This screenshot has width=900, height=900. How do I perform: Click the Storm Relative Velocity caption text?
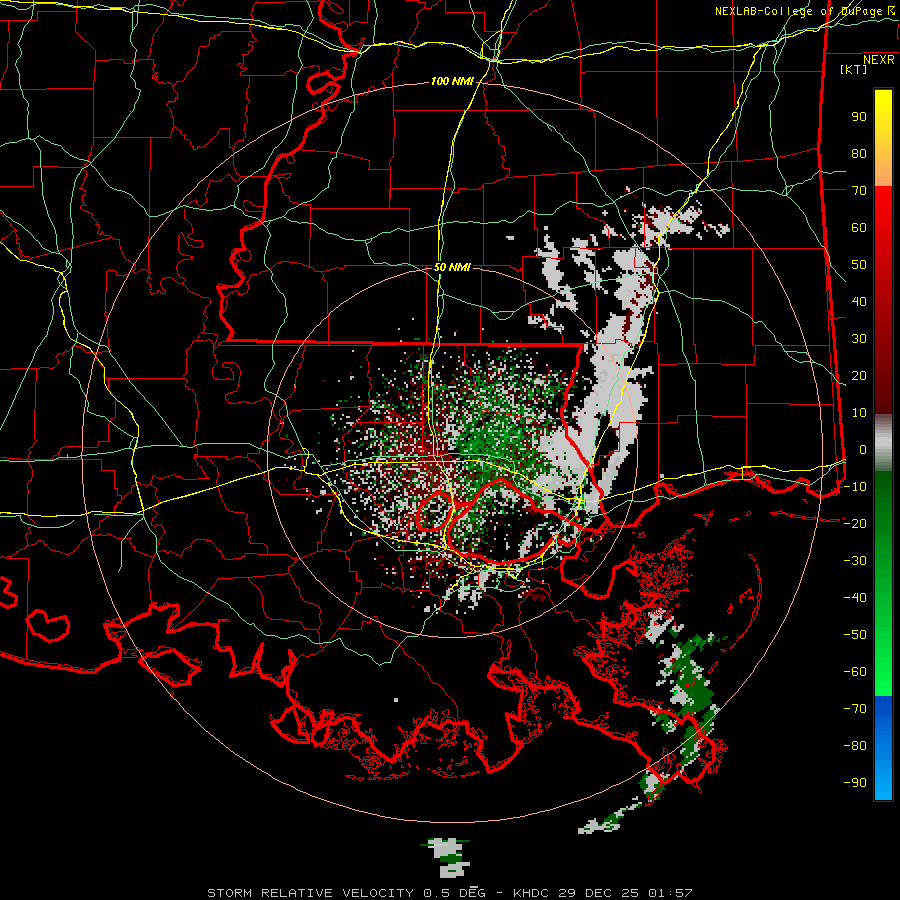coord(310,893)
